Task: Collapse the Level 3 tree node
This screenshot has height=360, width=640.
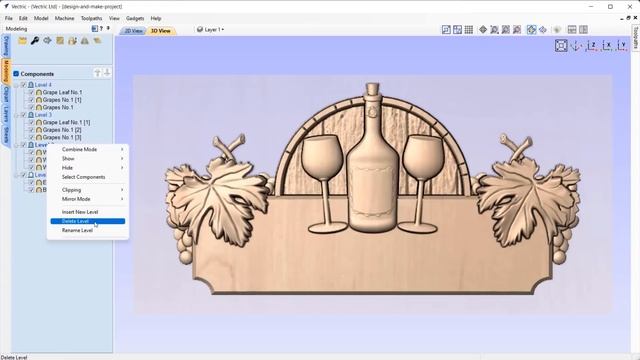Action: [x=17, y=115]
